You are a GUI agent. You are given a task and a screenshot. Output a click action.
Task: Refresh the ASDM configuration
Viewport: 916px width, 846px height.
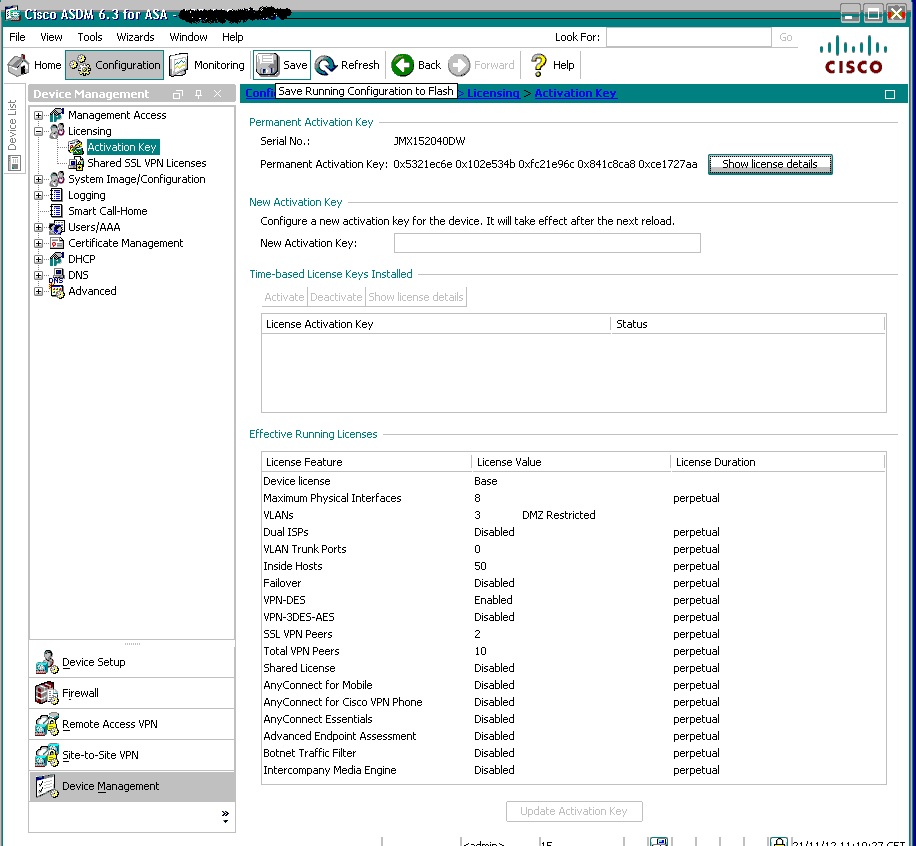[348, 65]
